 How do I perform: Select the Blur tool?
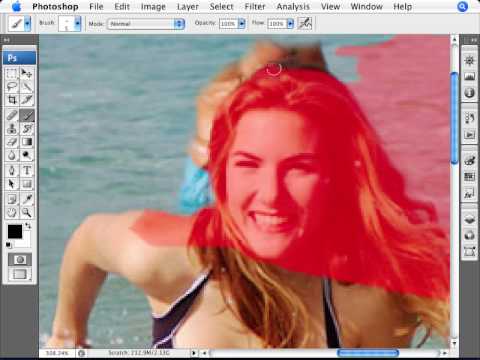click(12, 155)
